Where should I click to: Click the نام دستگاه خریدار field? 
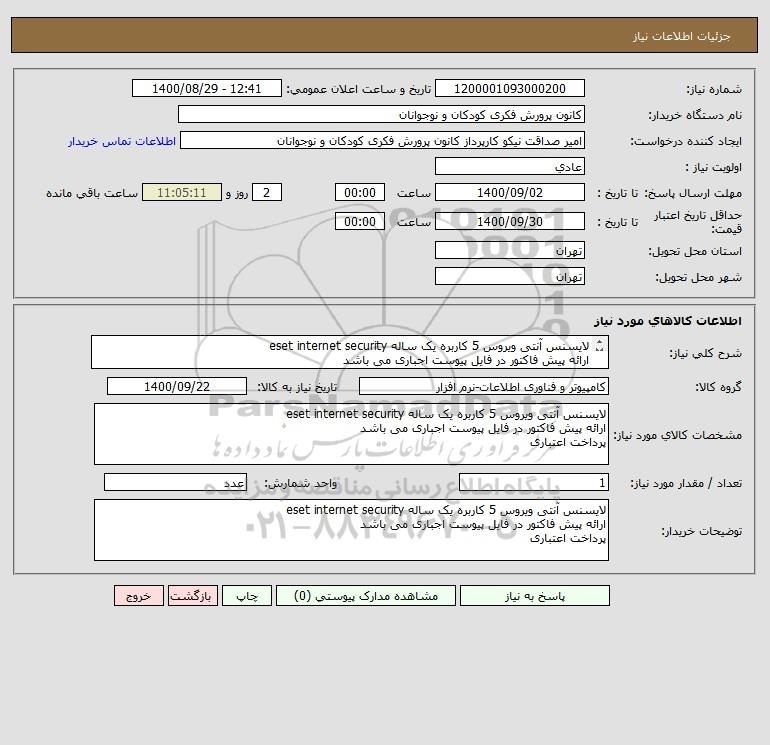tap(381, 114)
